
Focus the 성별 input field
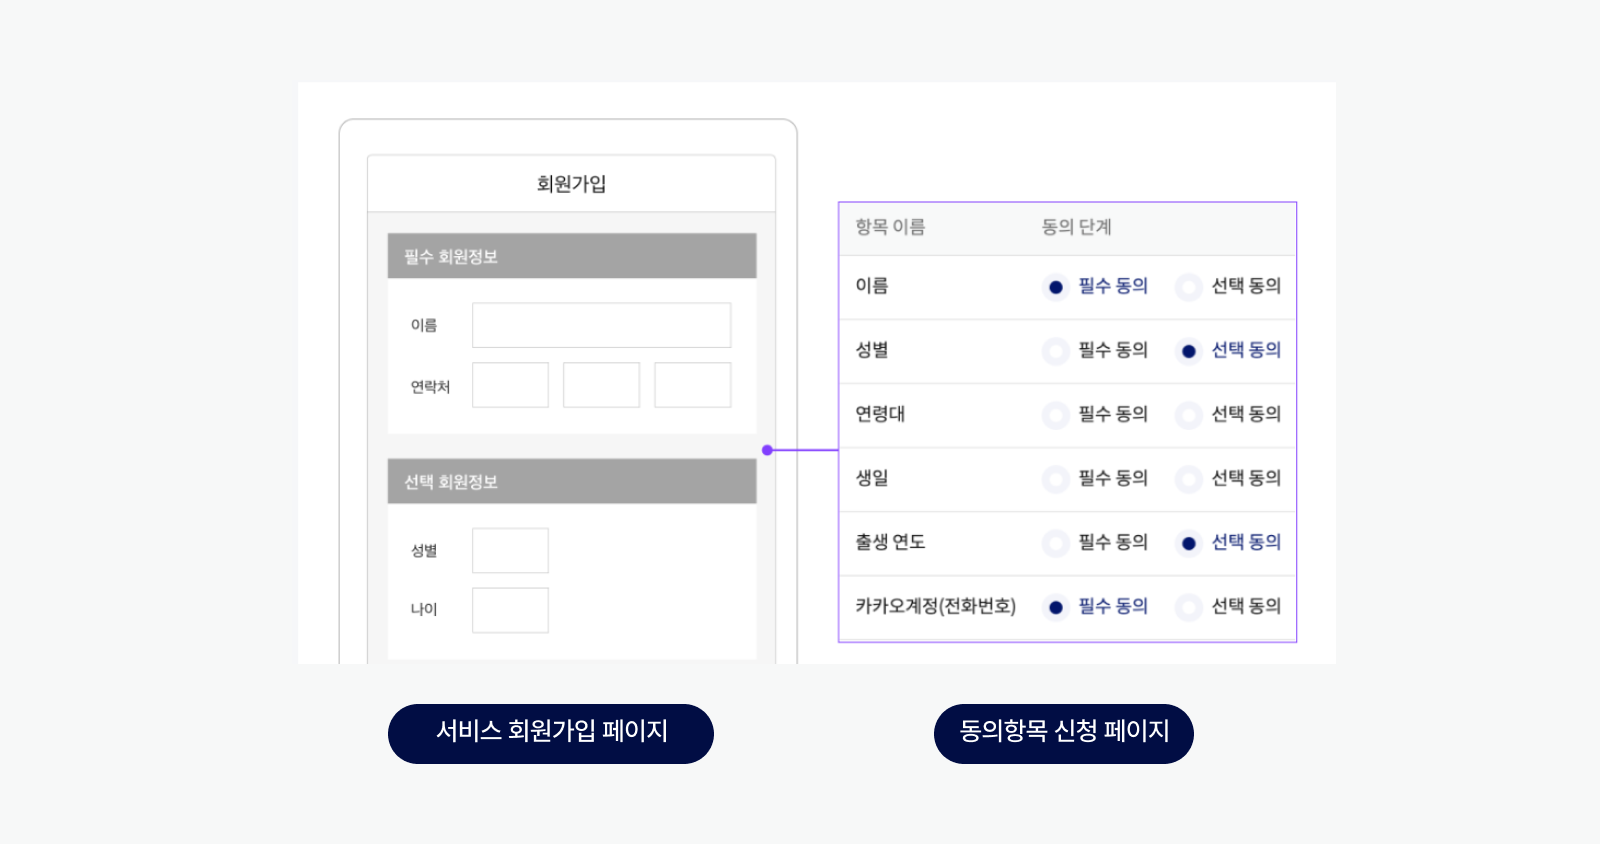pyautogui.click(x=510, y=550)
